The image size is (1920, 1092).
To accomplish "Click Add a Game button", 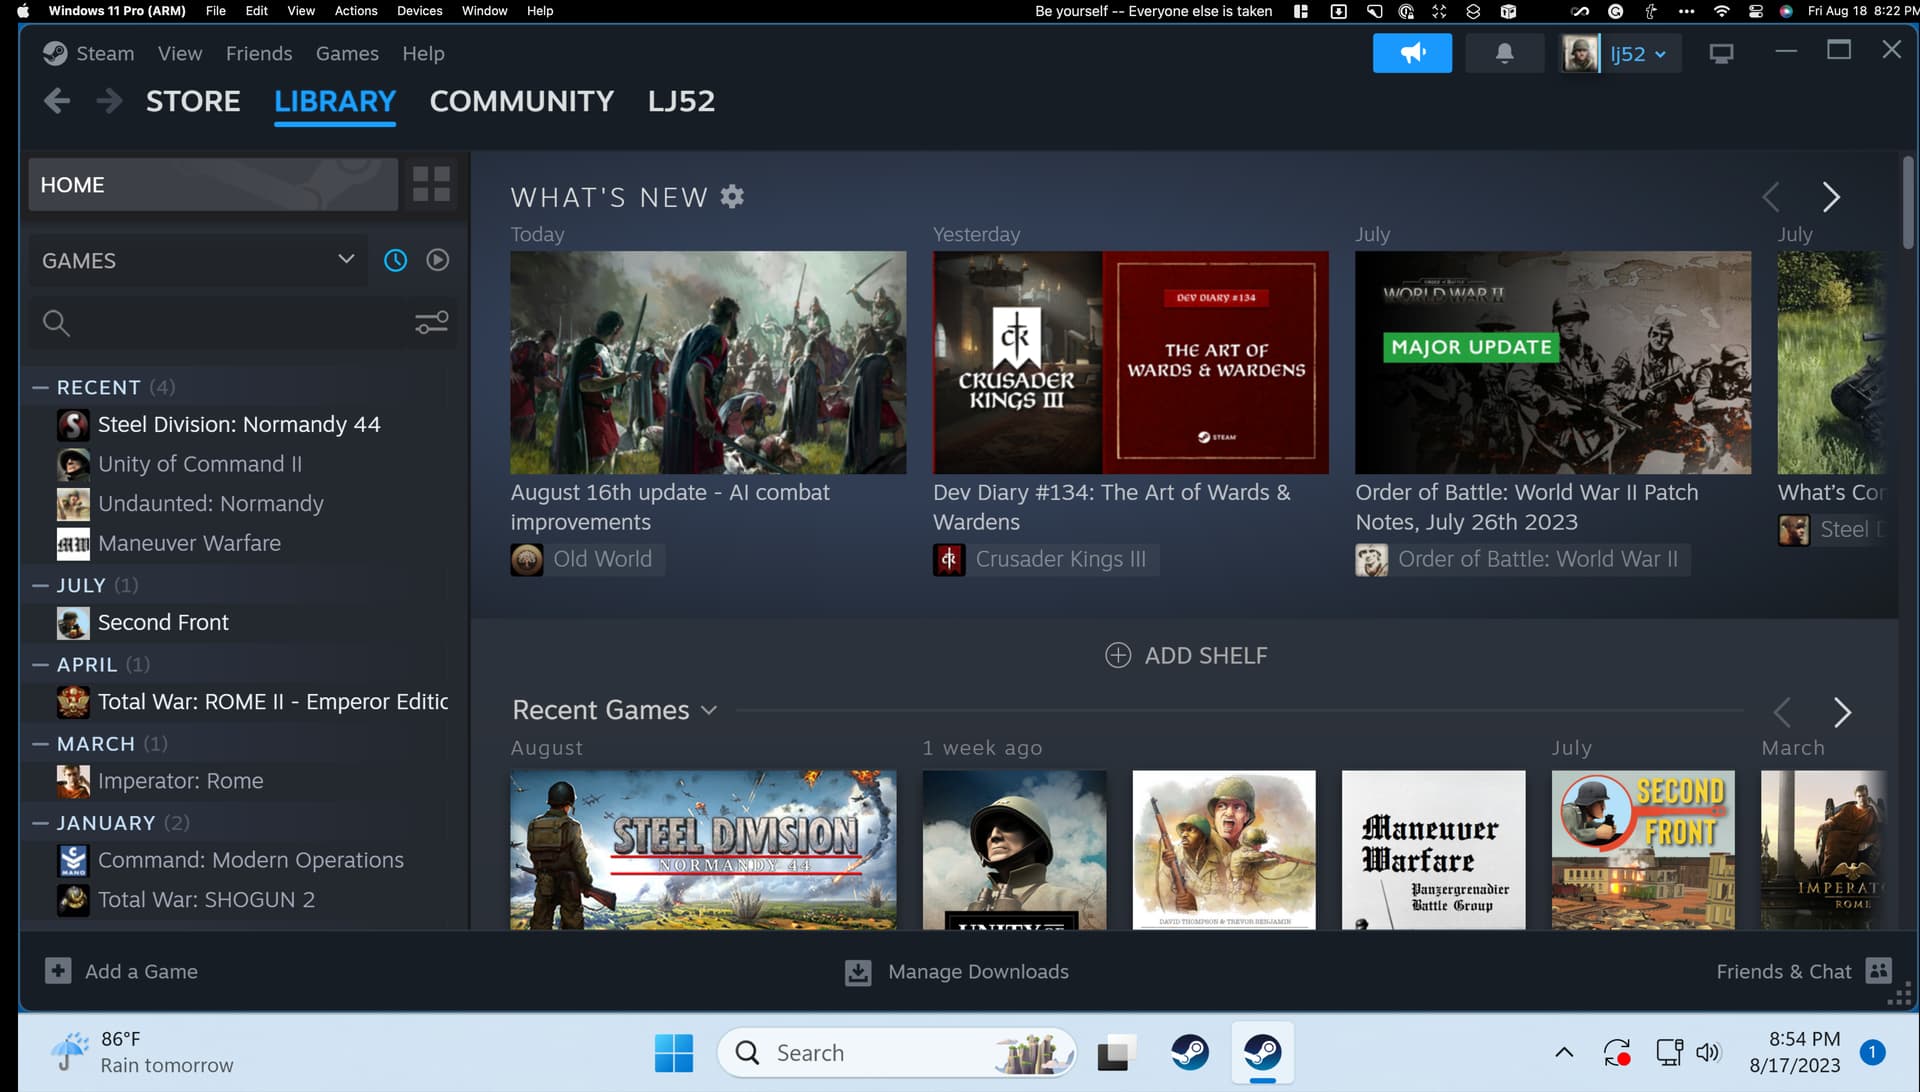I will [121, 972].
